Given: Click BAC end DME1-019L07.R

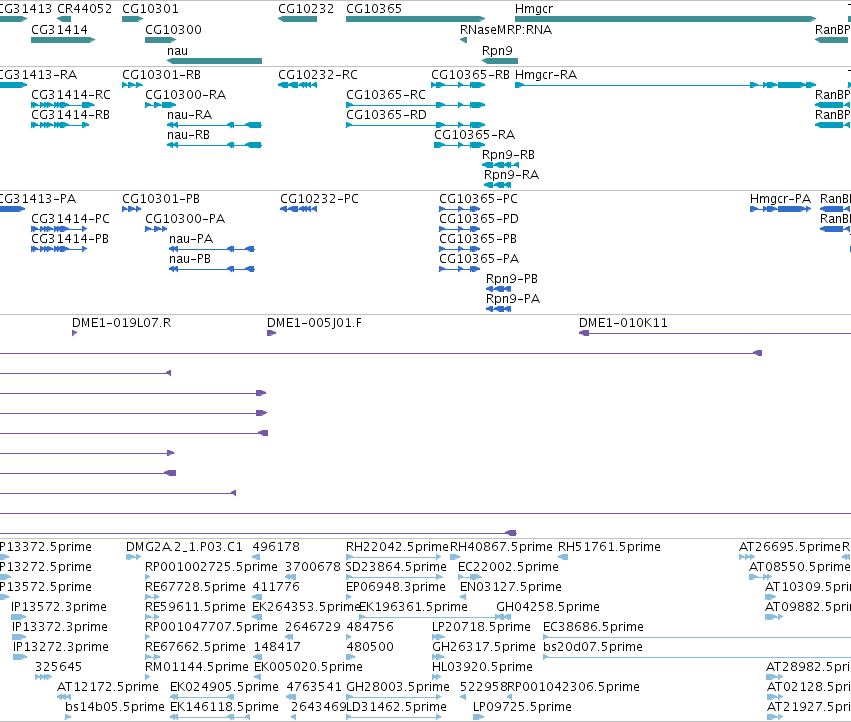Looking at the screenshot, I should (74, 333).
